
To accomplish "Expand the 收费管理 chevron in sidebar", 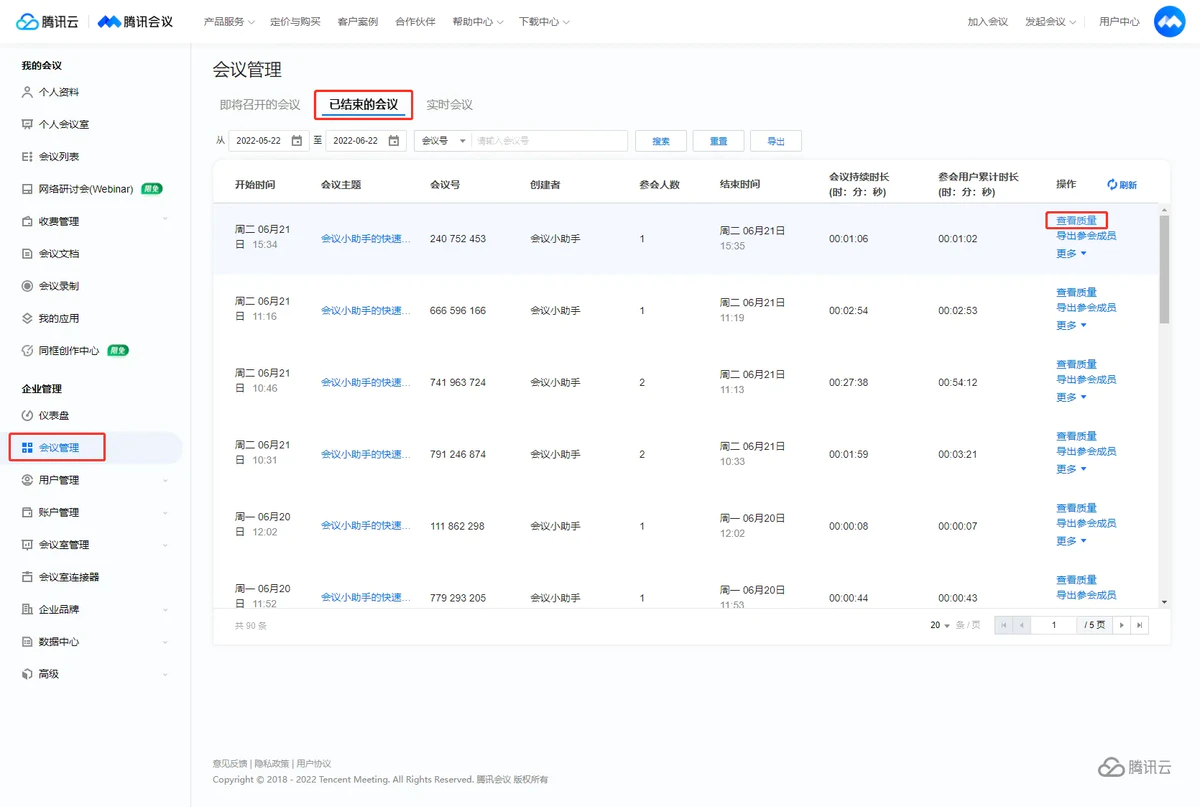I will [x=165, y=221].
